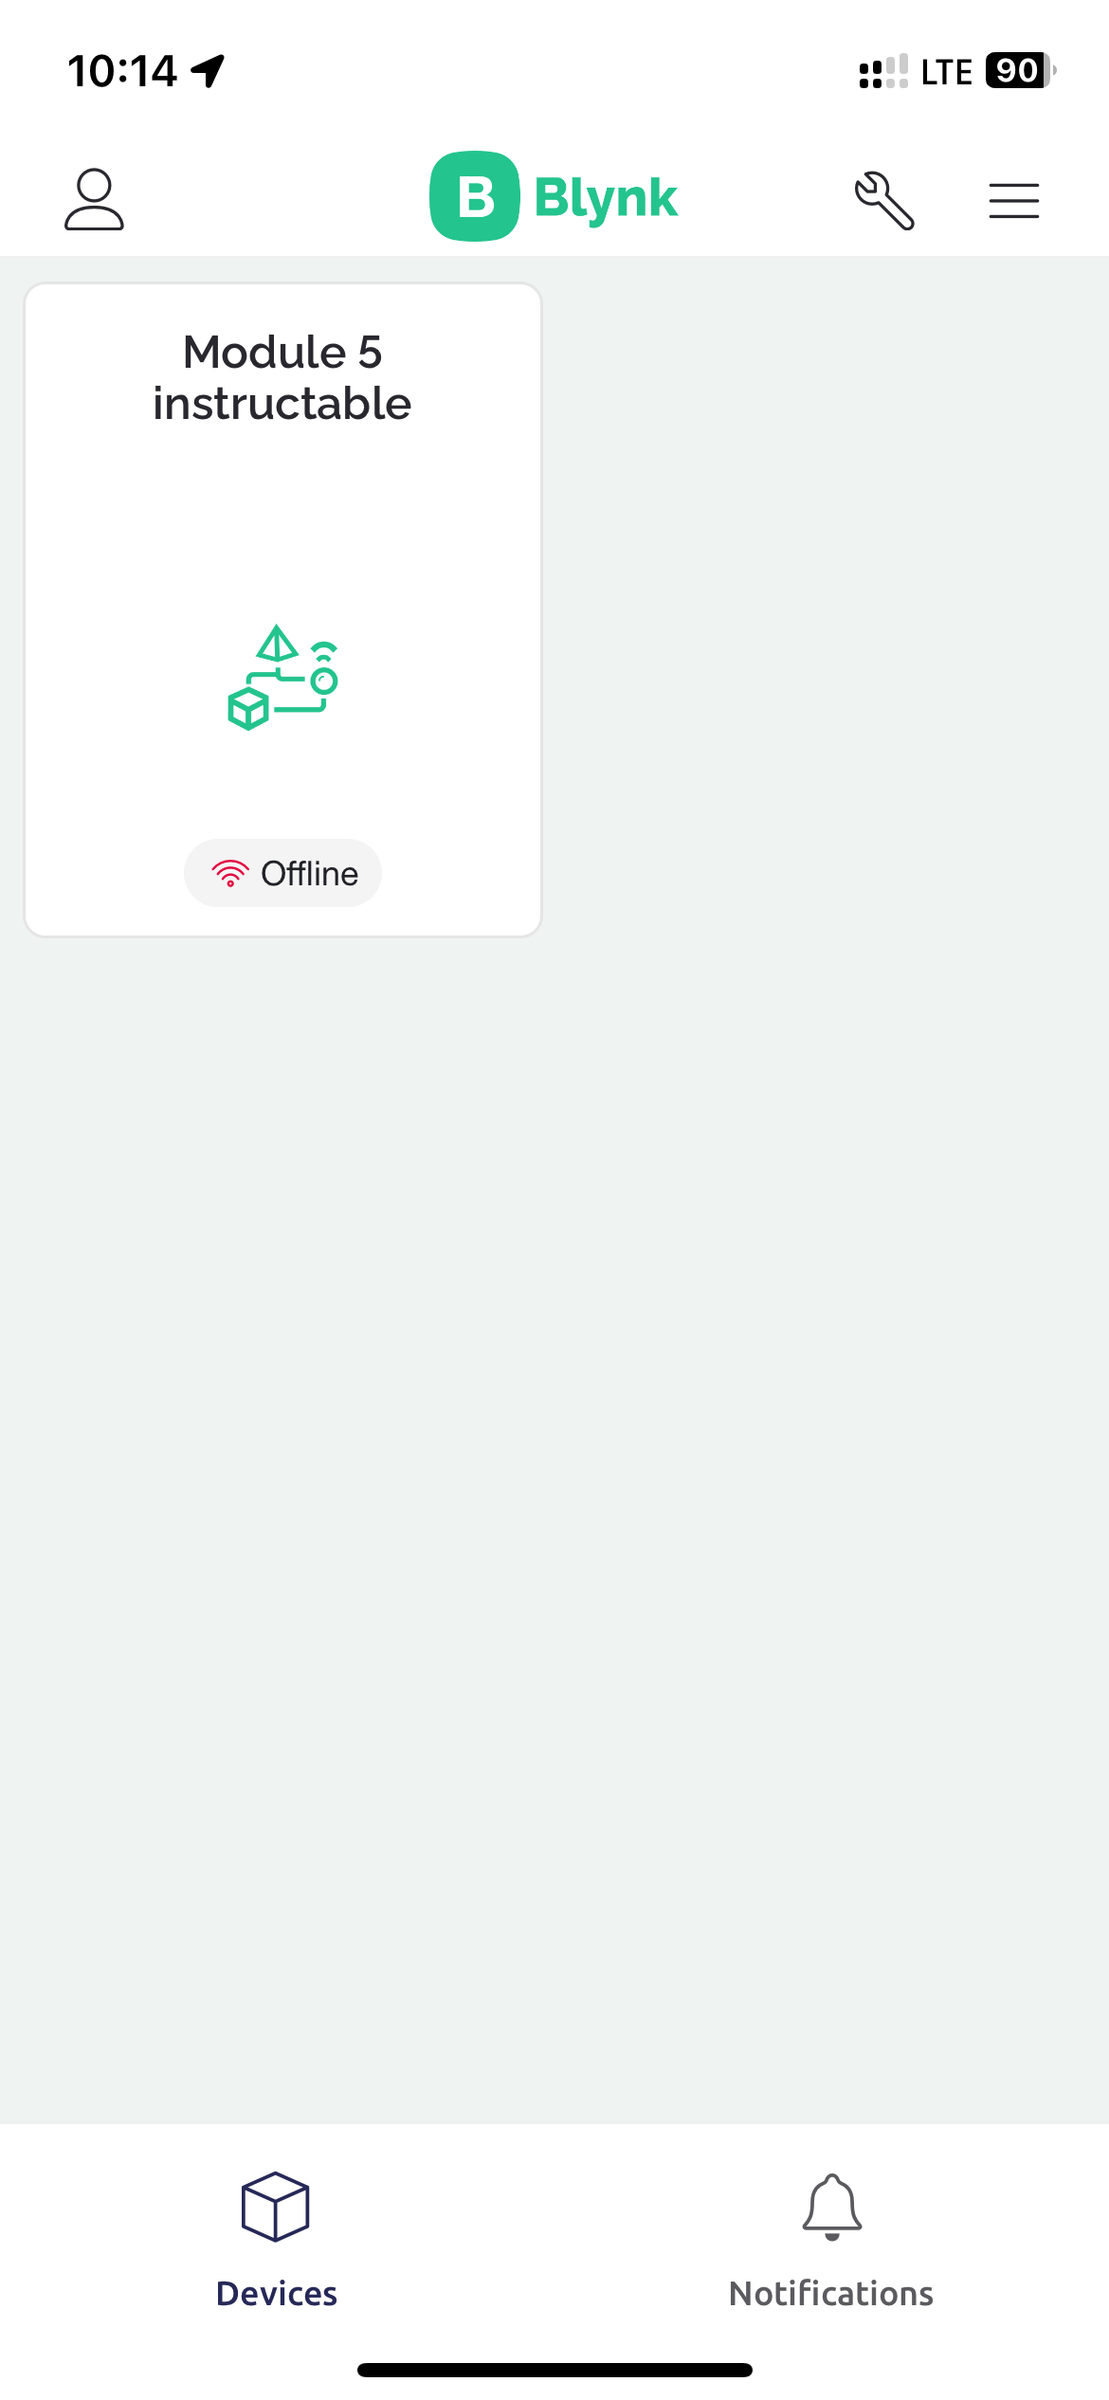
Task: Tap the home indicator bar
Action: 554,2369
